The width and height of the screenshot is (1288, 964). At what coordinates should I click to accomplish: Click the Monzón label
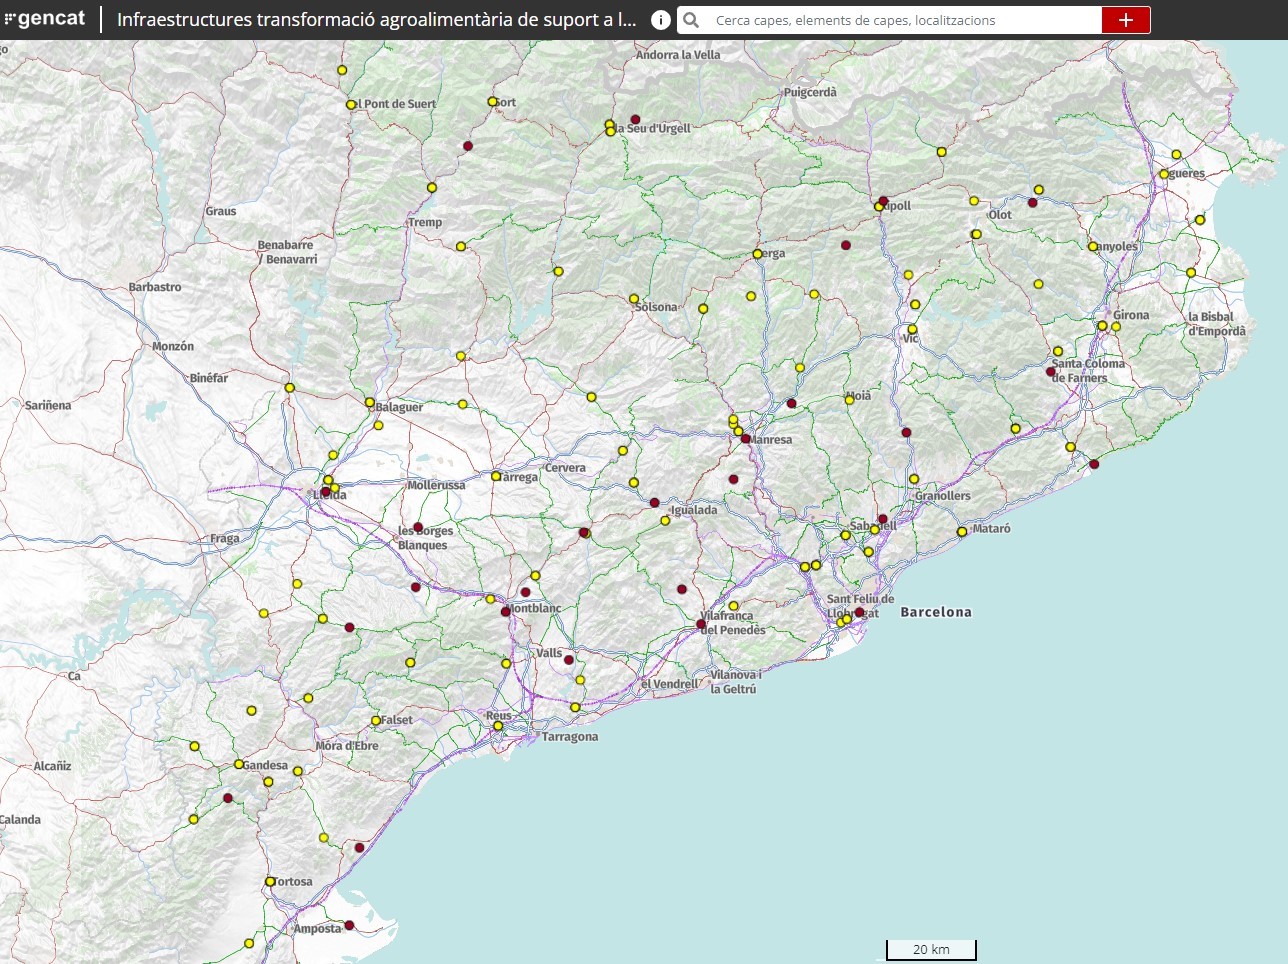tap(173, 346)
